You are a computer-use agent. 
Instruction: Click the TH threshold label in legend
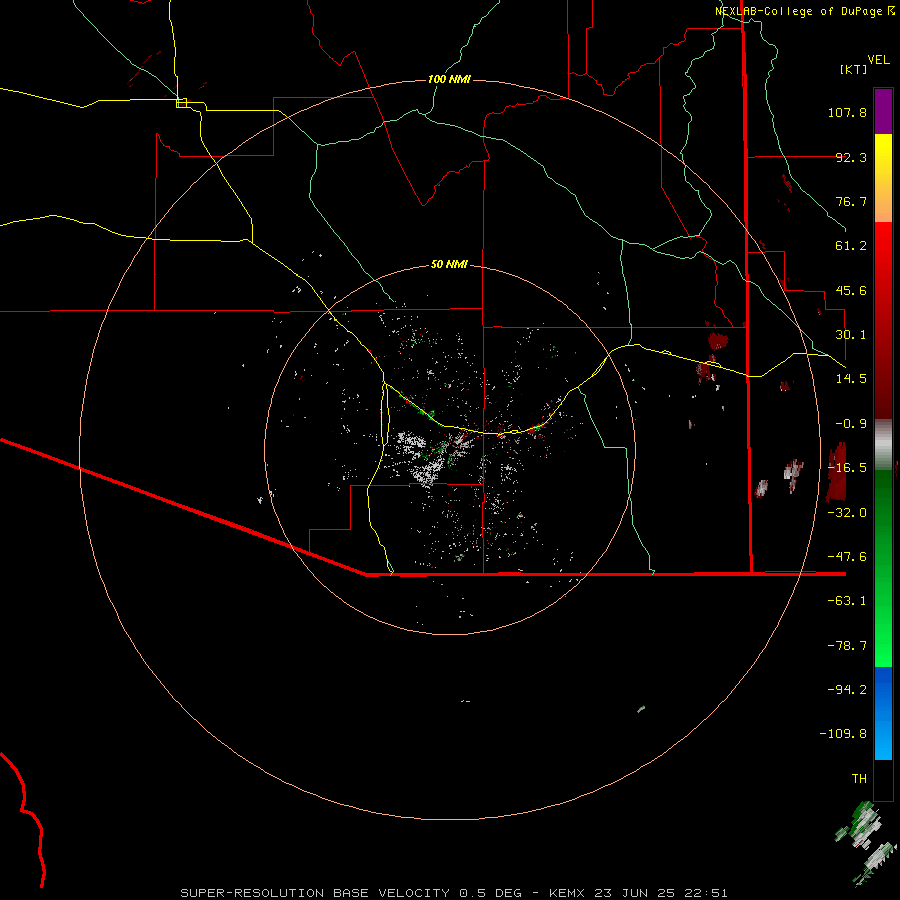[859, 779]
